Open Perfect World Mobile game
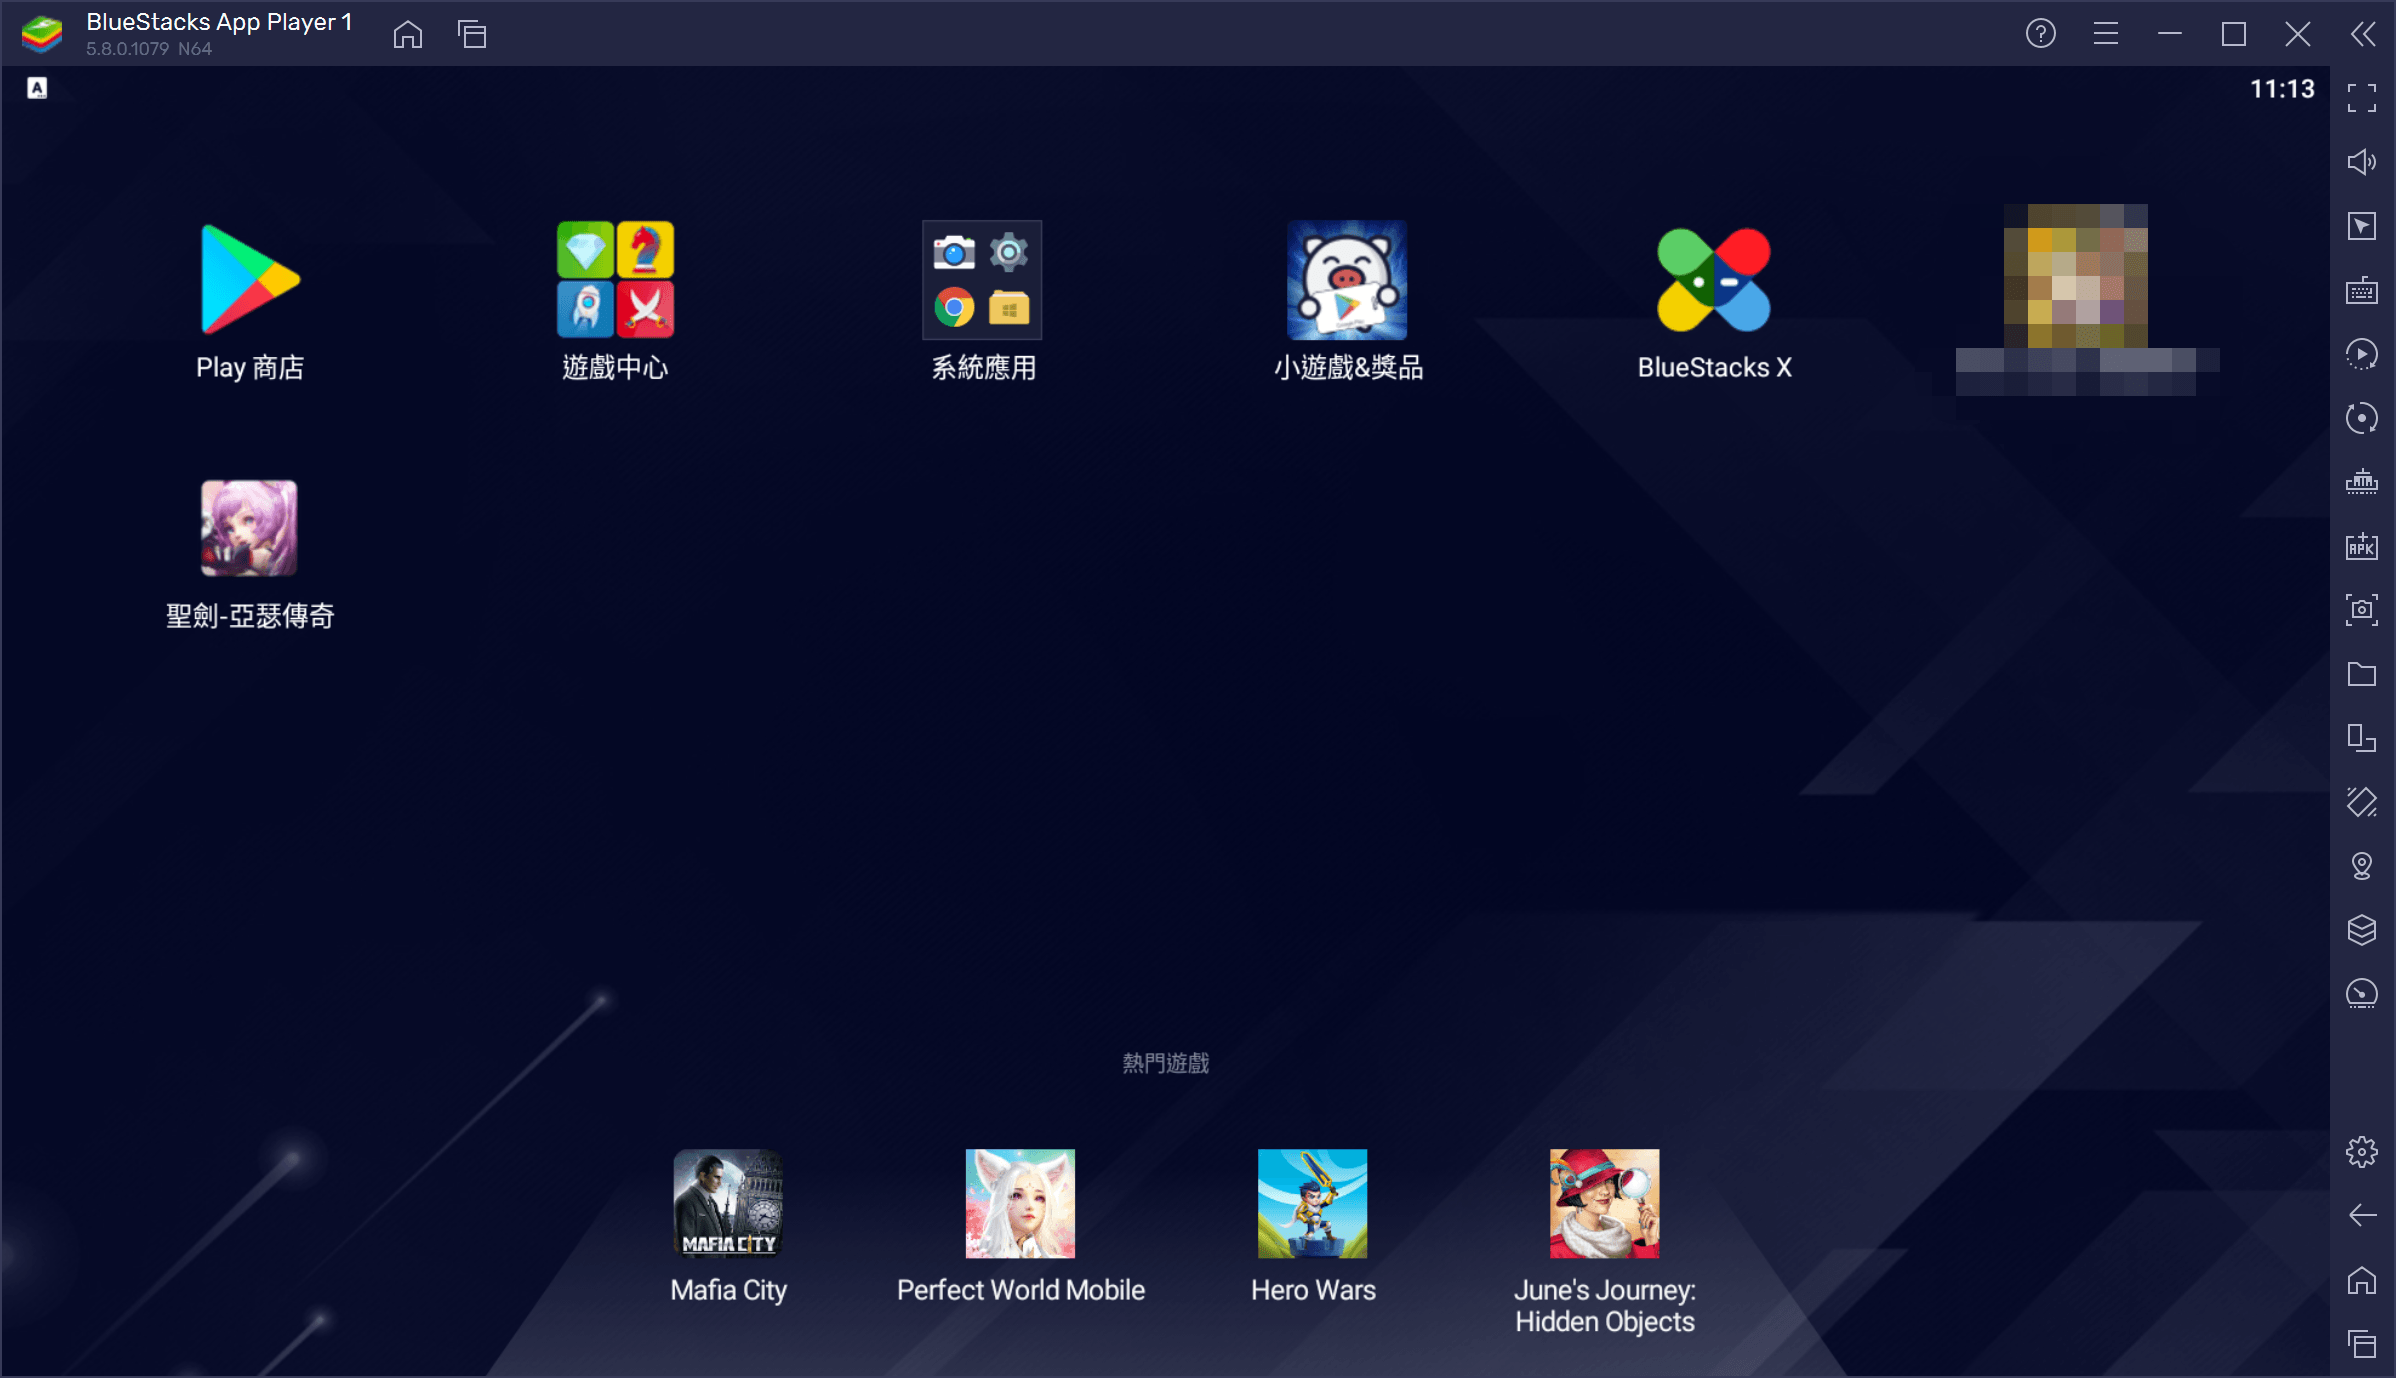This screenshot has width=2396, height=1378. pyautogui.click(x=1020, y=1203)
